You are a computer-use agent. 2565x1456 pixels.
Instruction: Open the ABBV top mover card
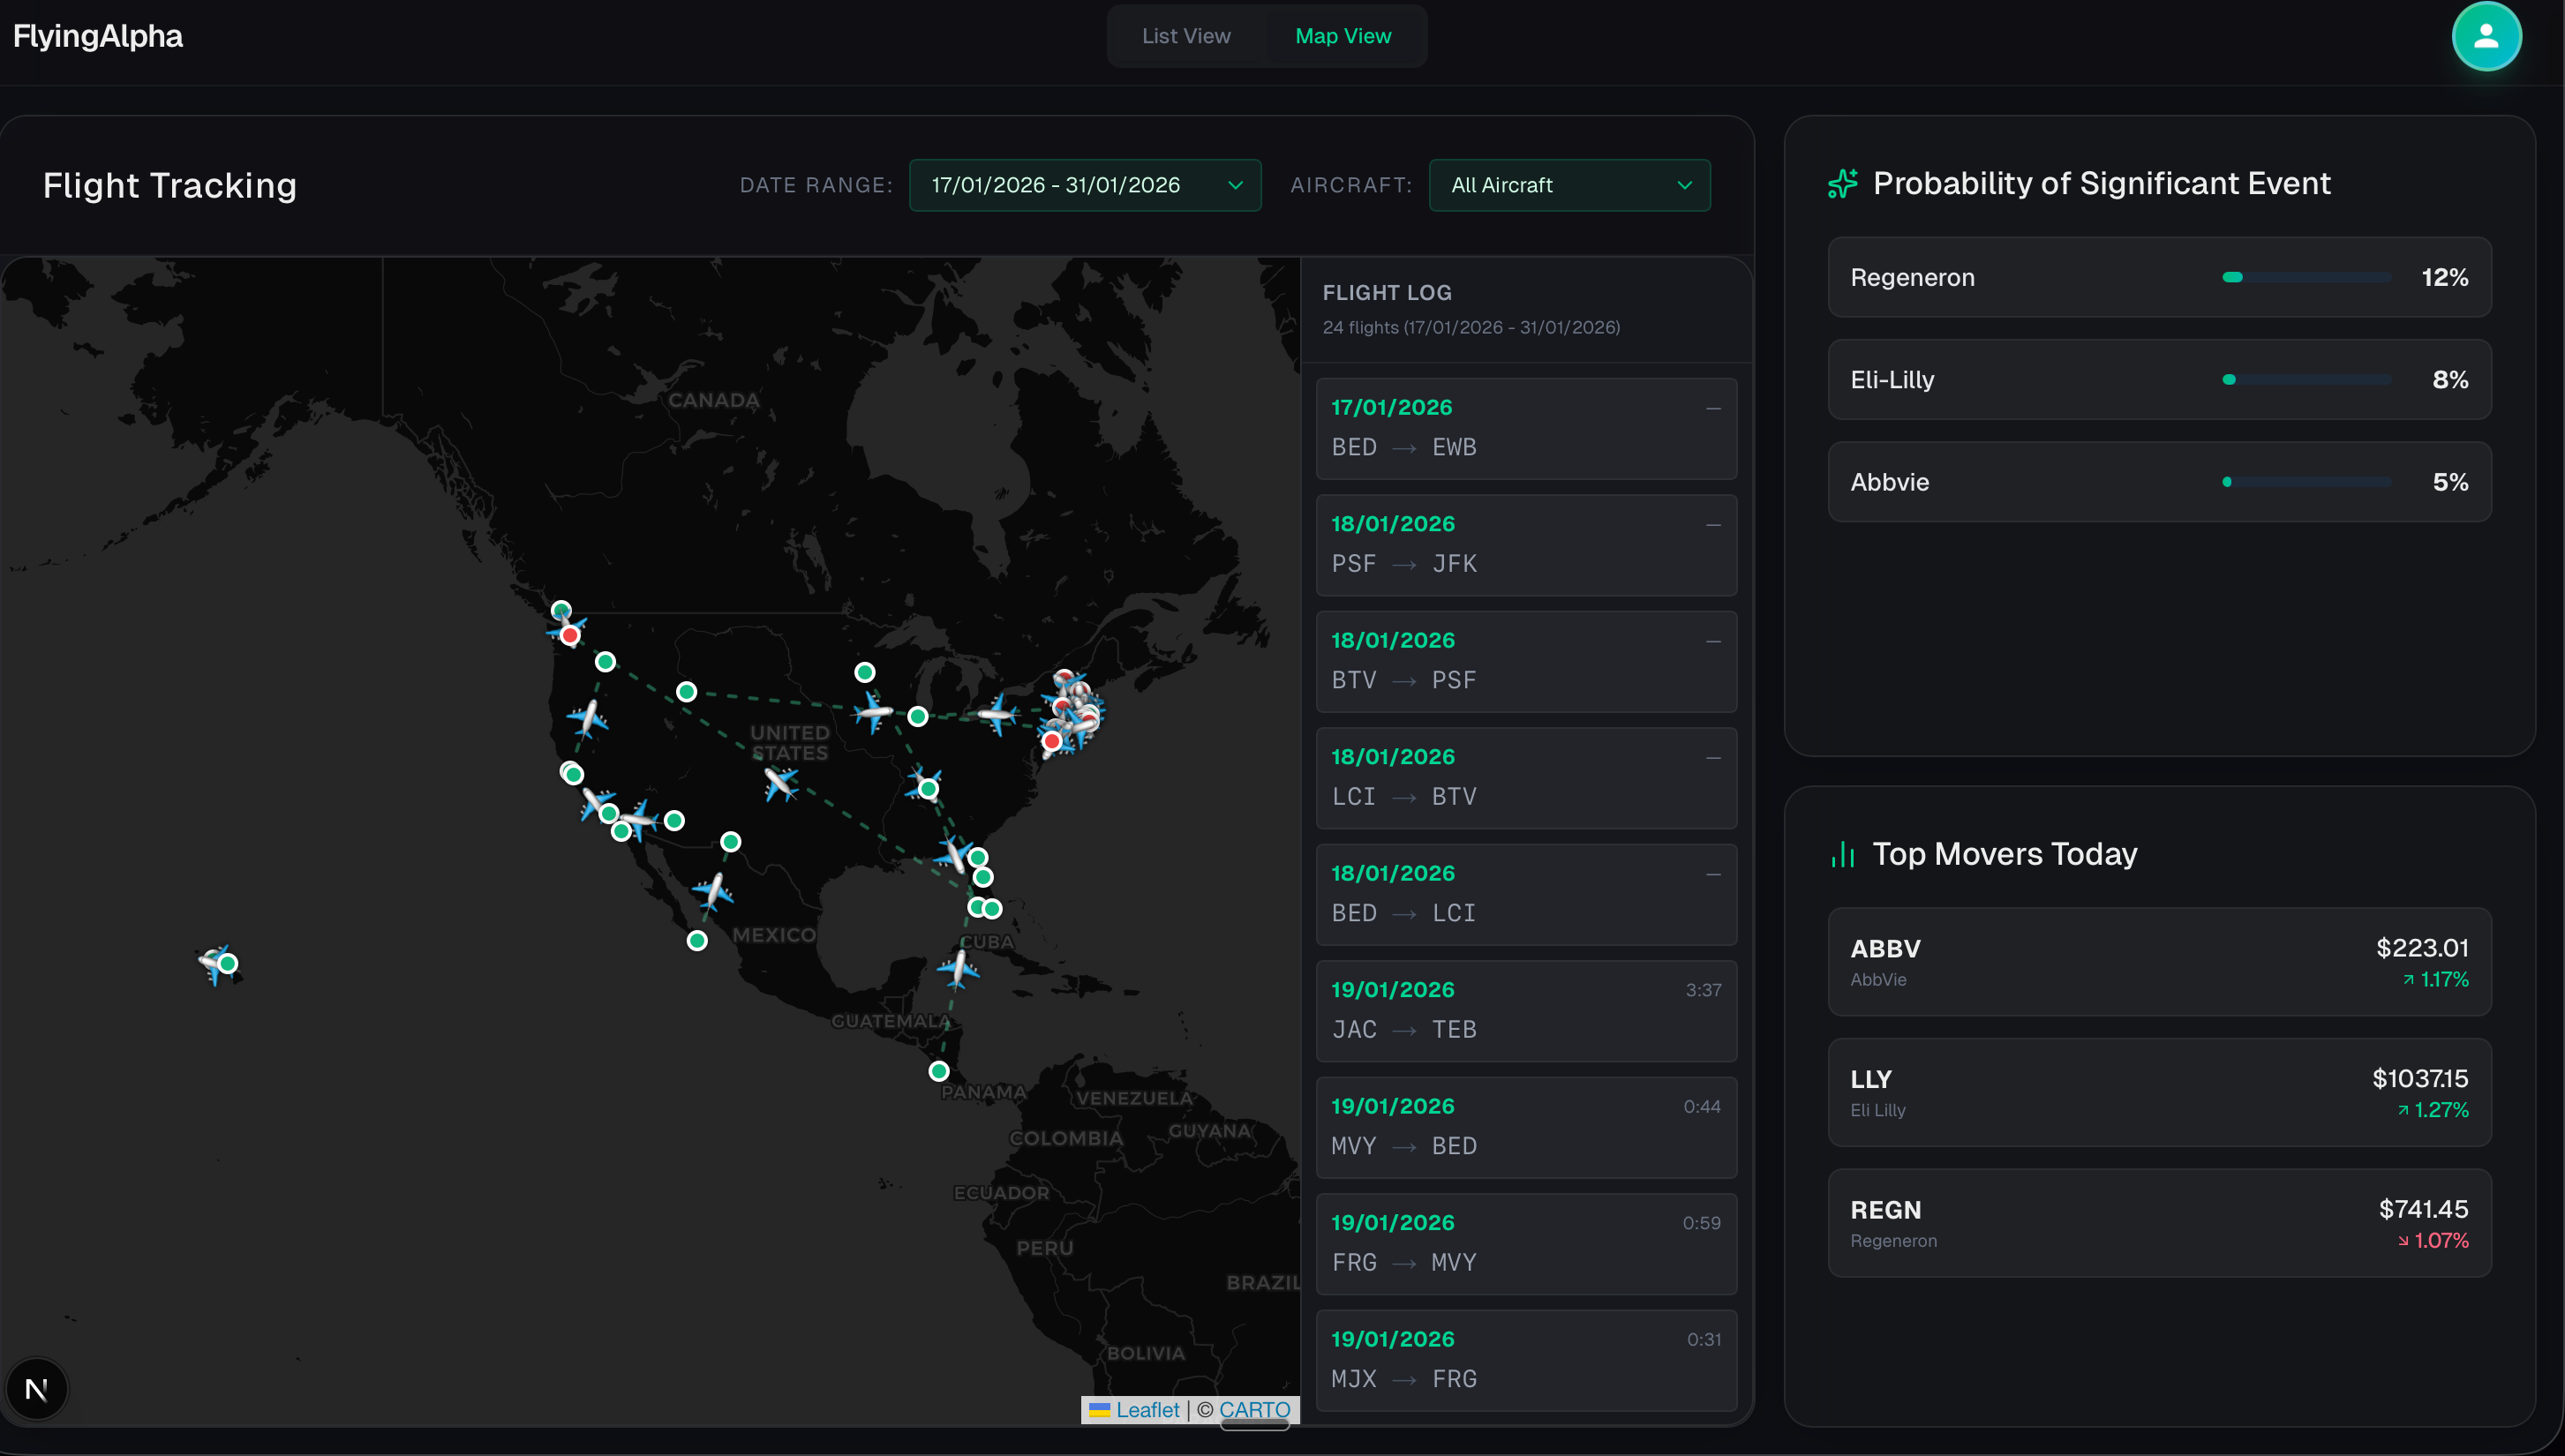coord(2158,962)
